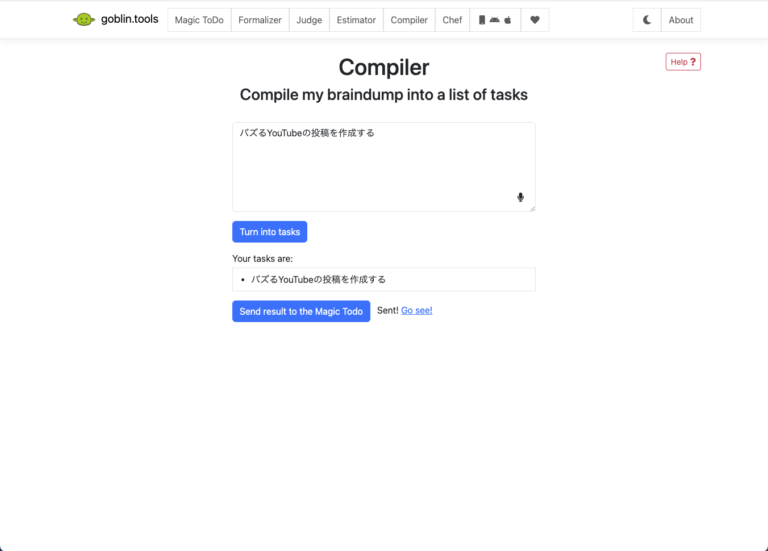Click the microphone icon in the text box
Viewport: 768px width, 551px height.
(x=520, y=197)
